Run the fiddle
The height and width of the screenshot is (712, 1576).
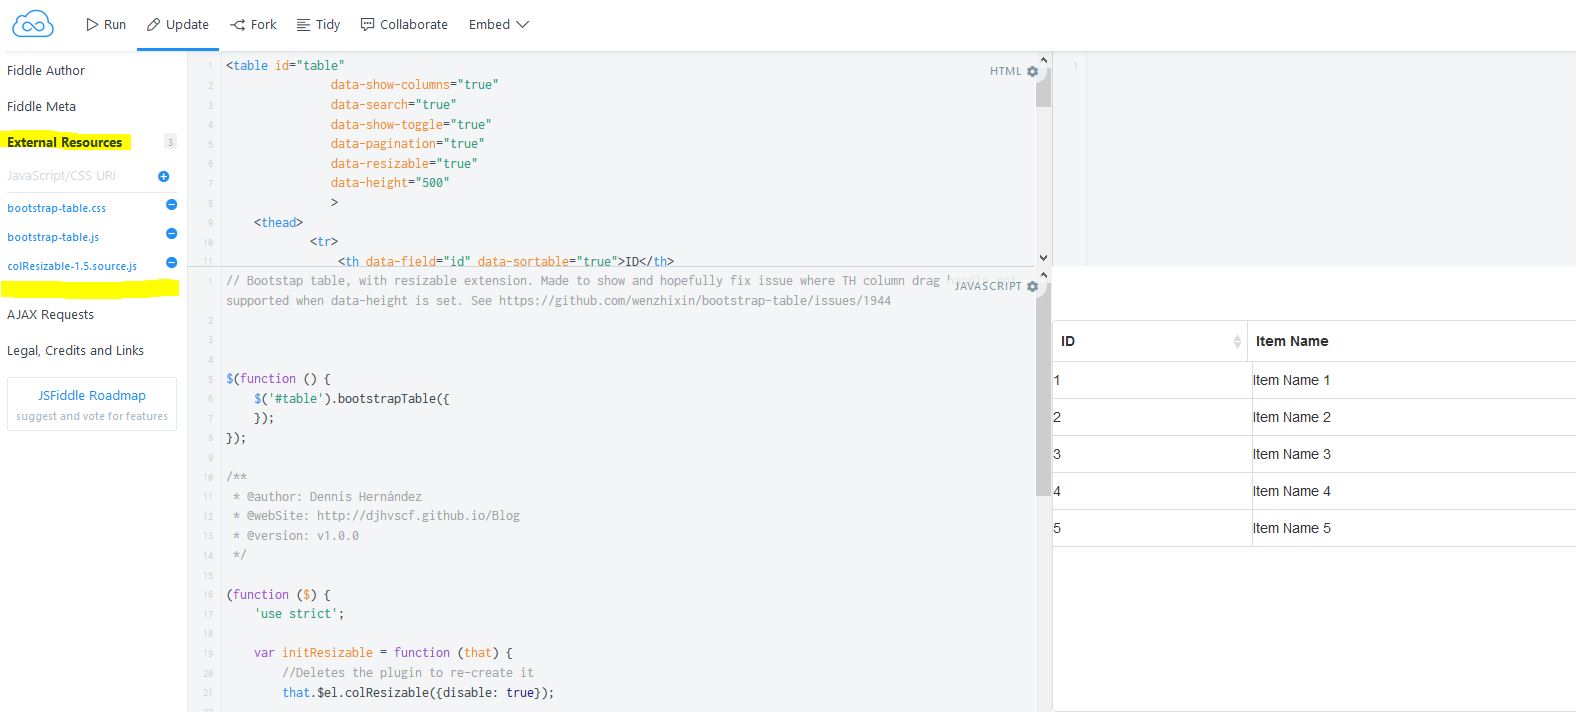point(106,24)
